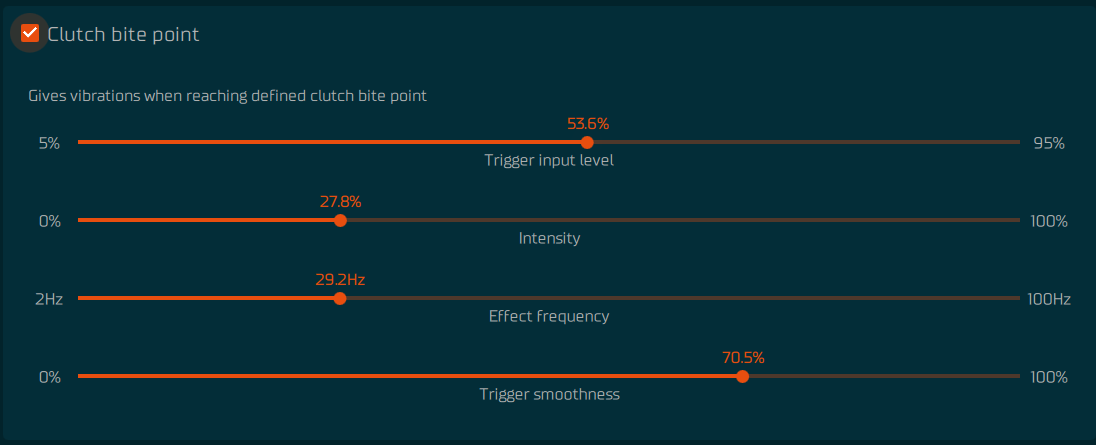Viewport: 1096px width, 445px height.
Task: Uncheck the Clutch bite point checkbox
Action: 29,33
